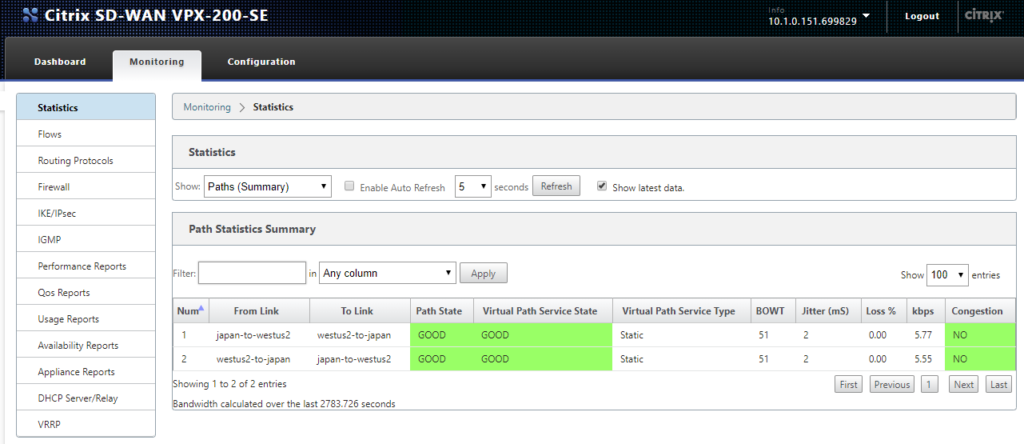Open DHCP Server/Relay in the sidebar
1024x444 pixels.
tap(86, 398)
